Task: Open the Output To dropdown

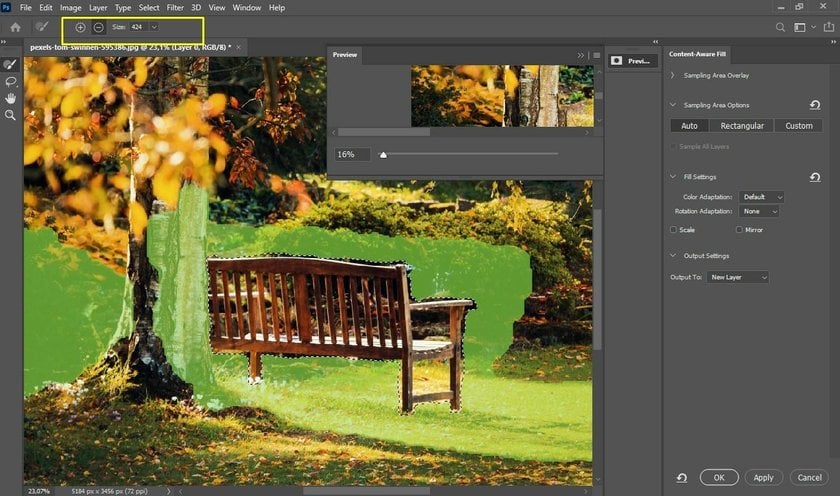Action: [x=738, y=277]
